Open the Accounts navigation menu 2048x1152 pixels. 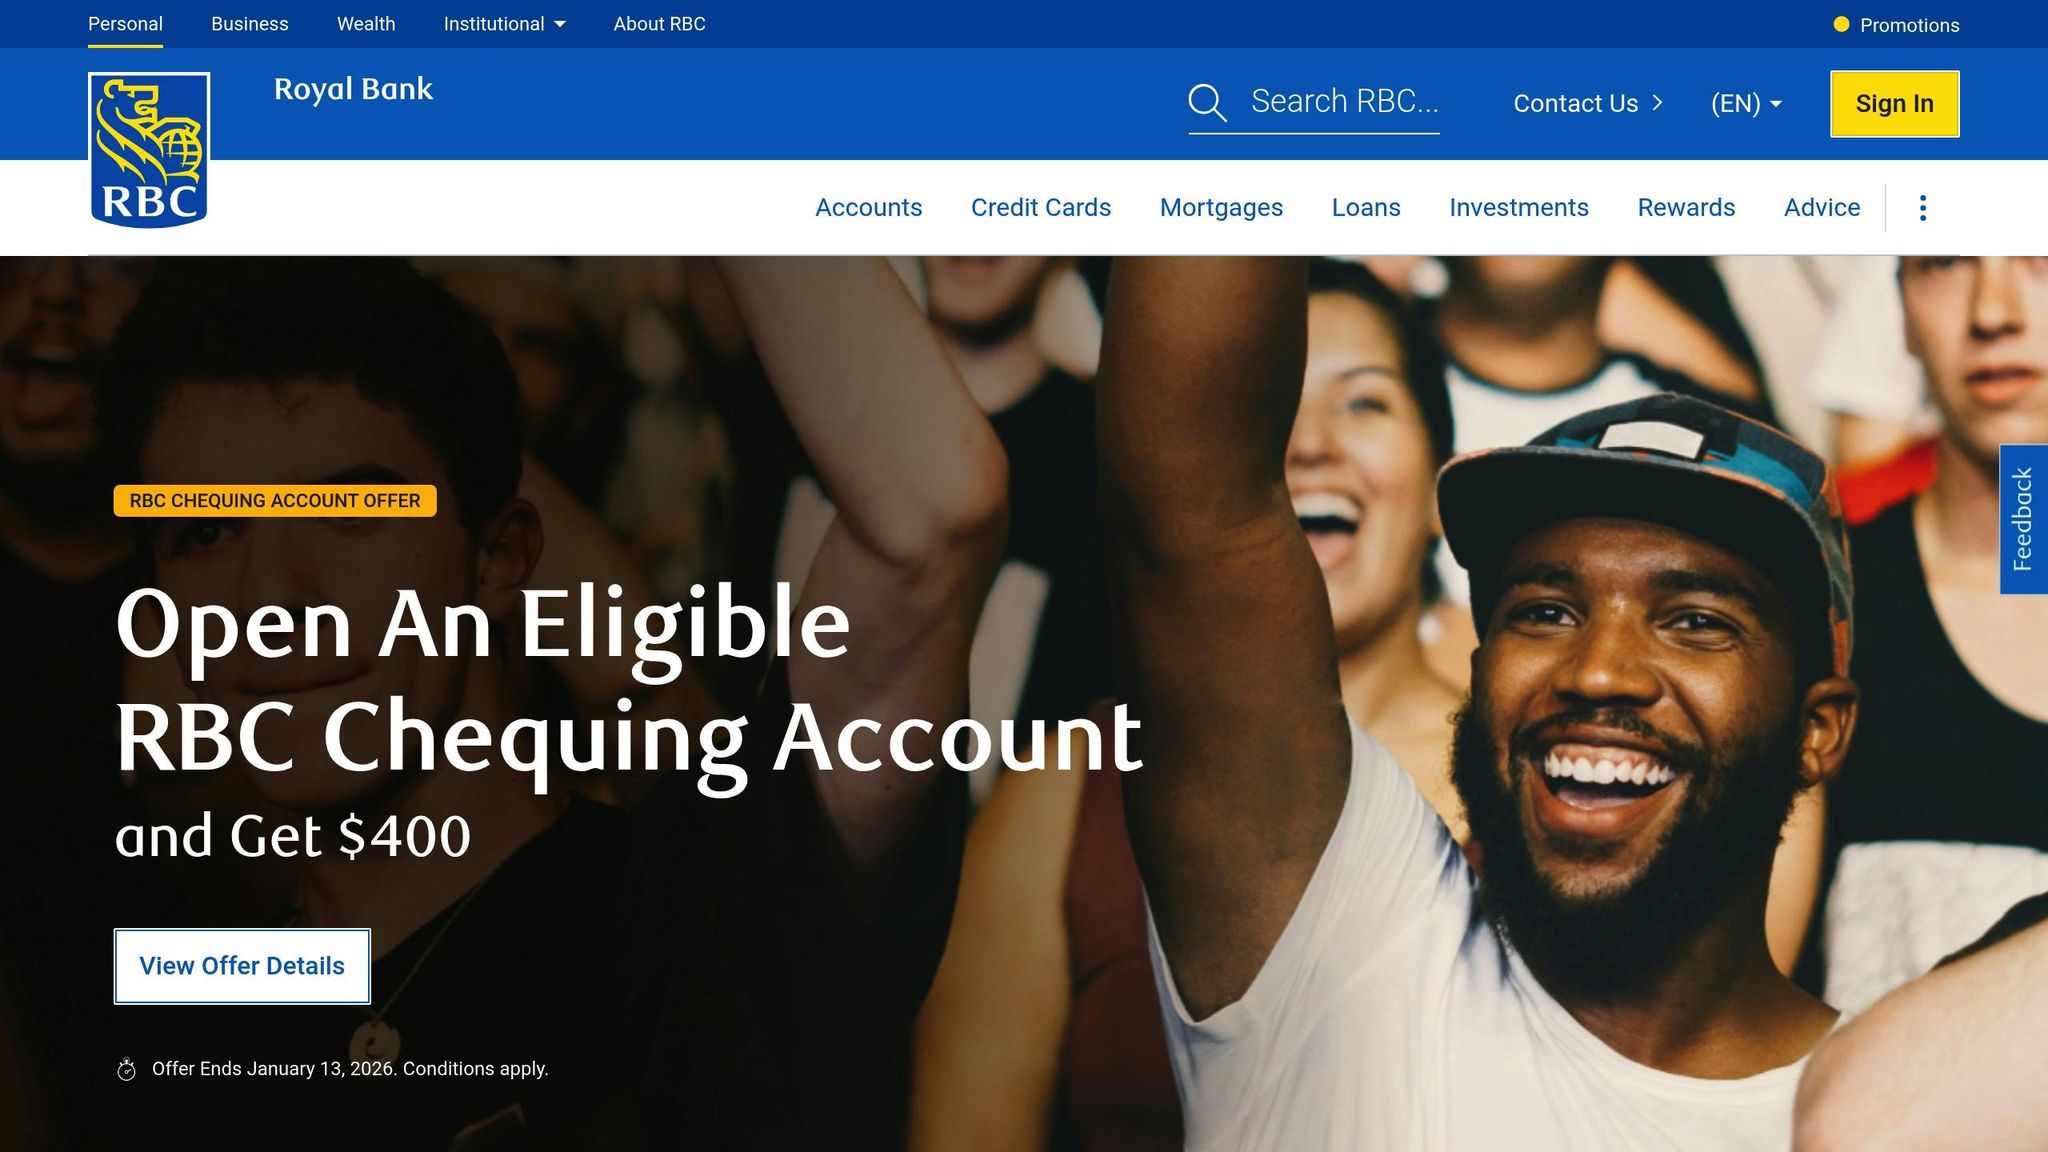pos(868,207)
